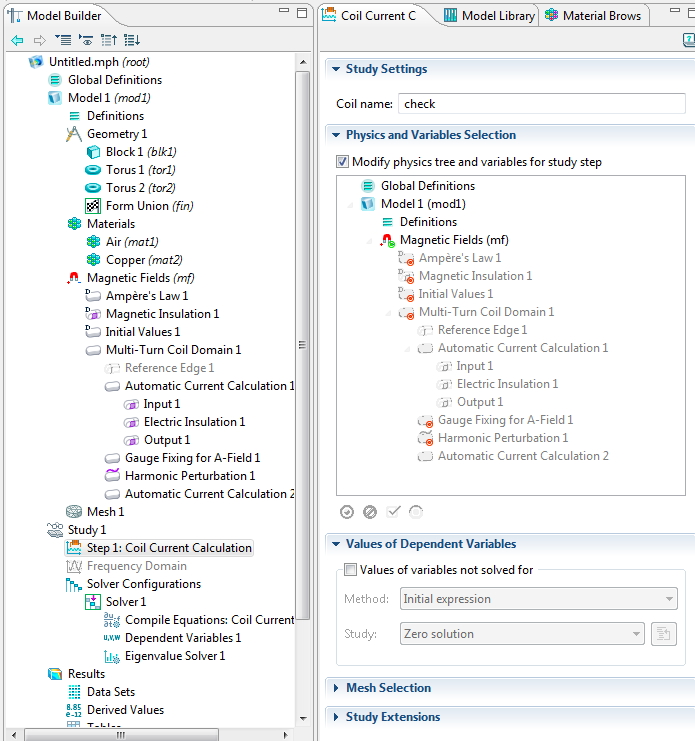Viewport: 695px width, 741px height.
Task: Open the Material Browser tab
Action: tap(595, 16)
